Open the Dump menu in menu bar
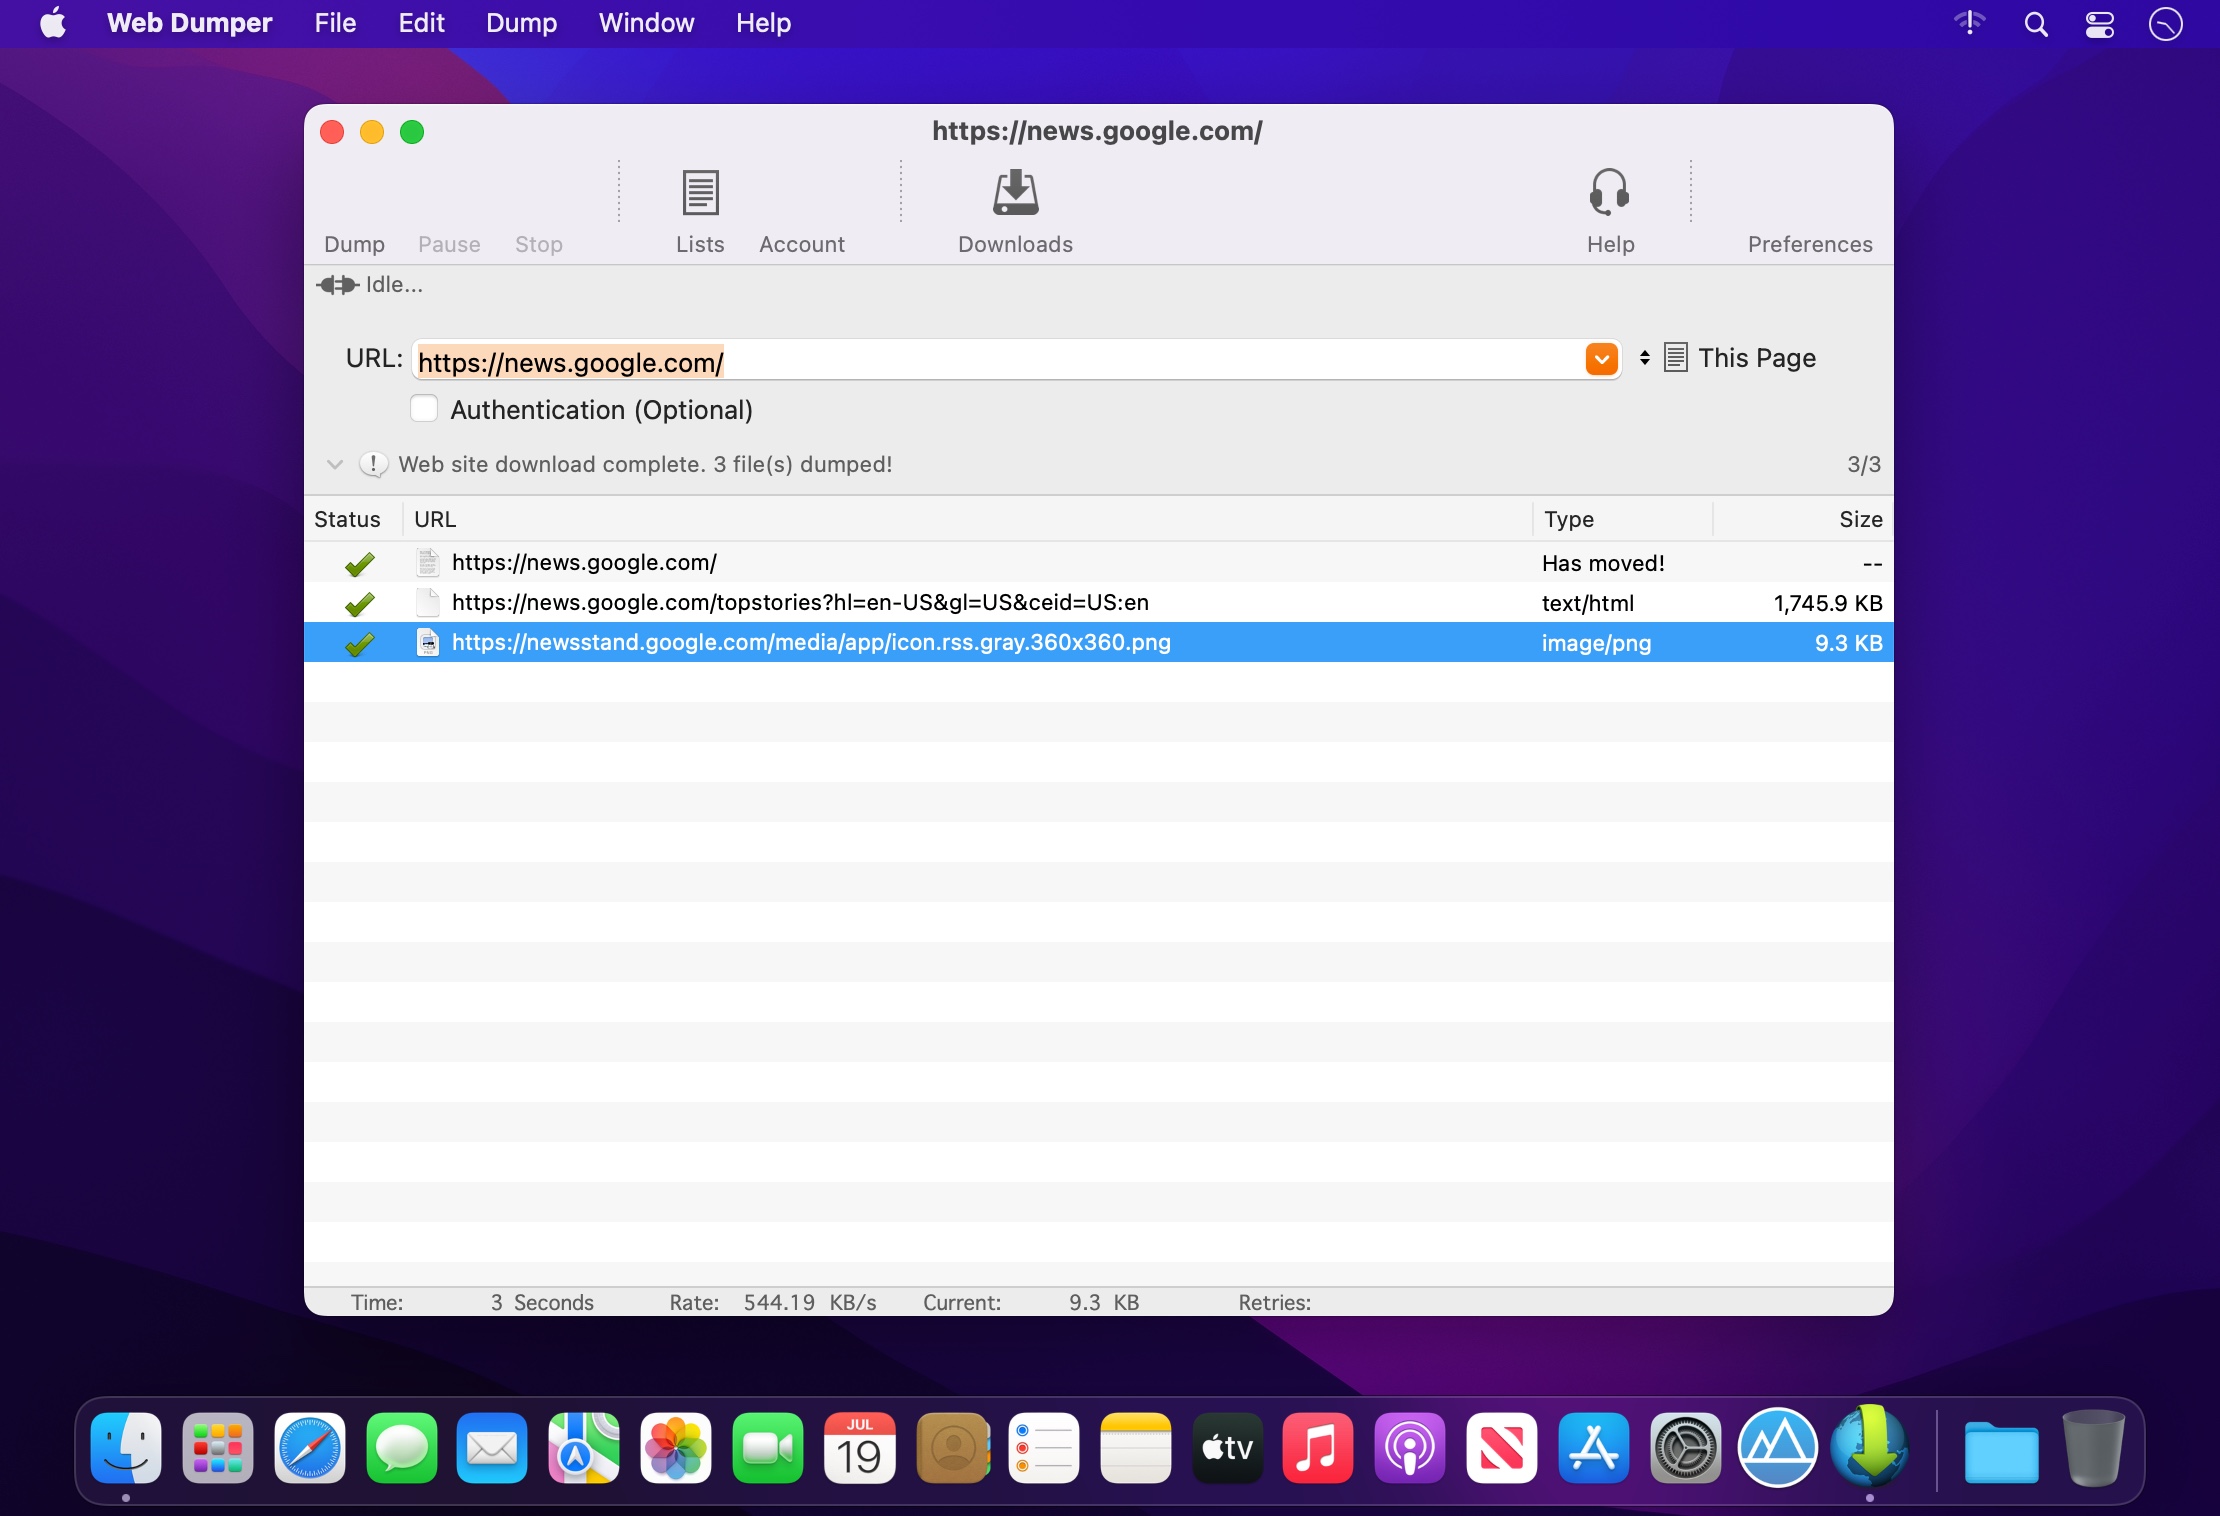 [521, 23]
